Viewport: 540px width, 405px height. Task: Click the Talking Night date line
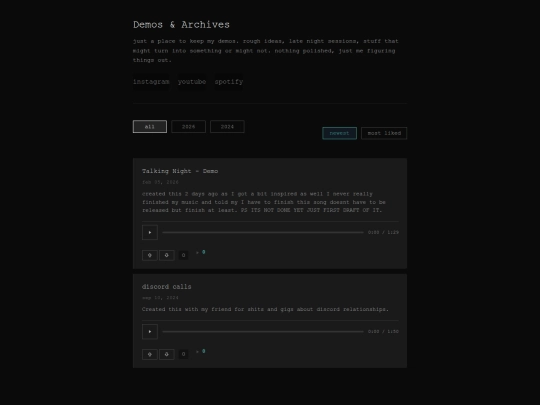point(160,182)
